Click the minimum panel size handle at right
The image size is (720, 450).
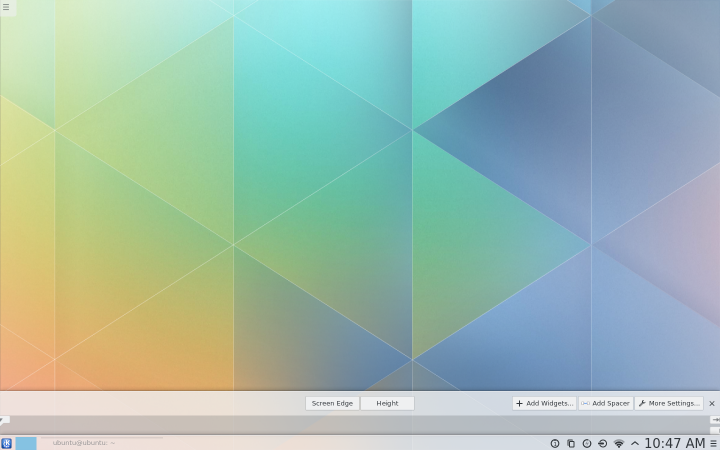click(715, 431)
